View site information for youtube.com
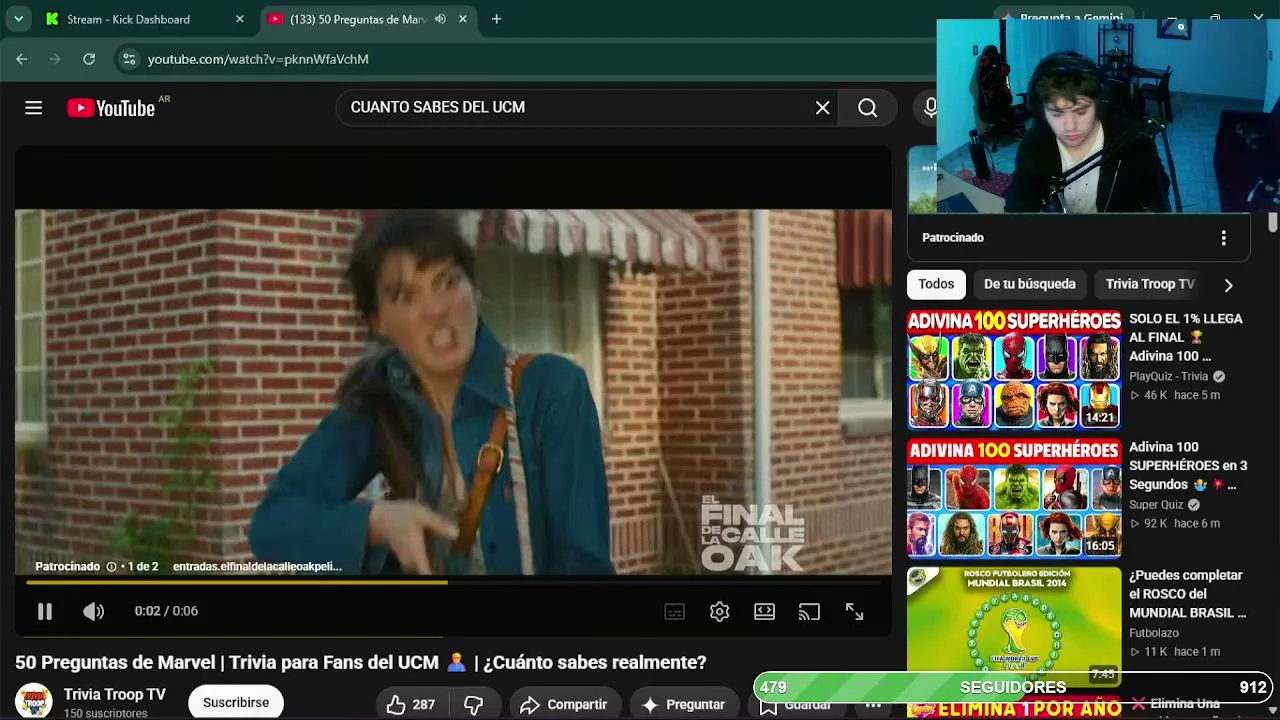Image resolution: width=1280 pixels, height=720 pixels. coord(129,59)
